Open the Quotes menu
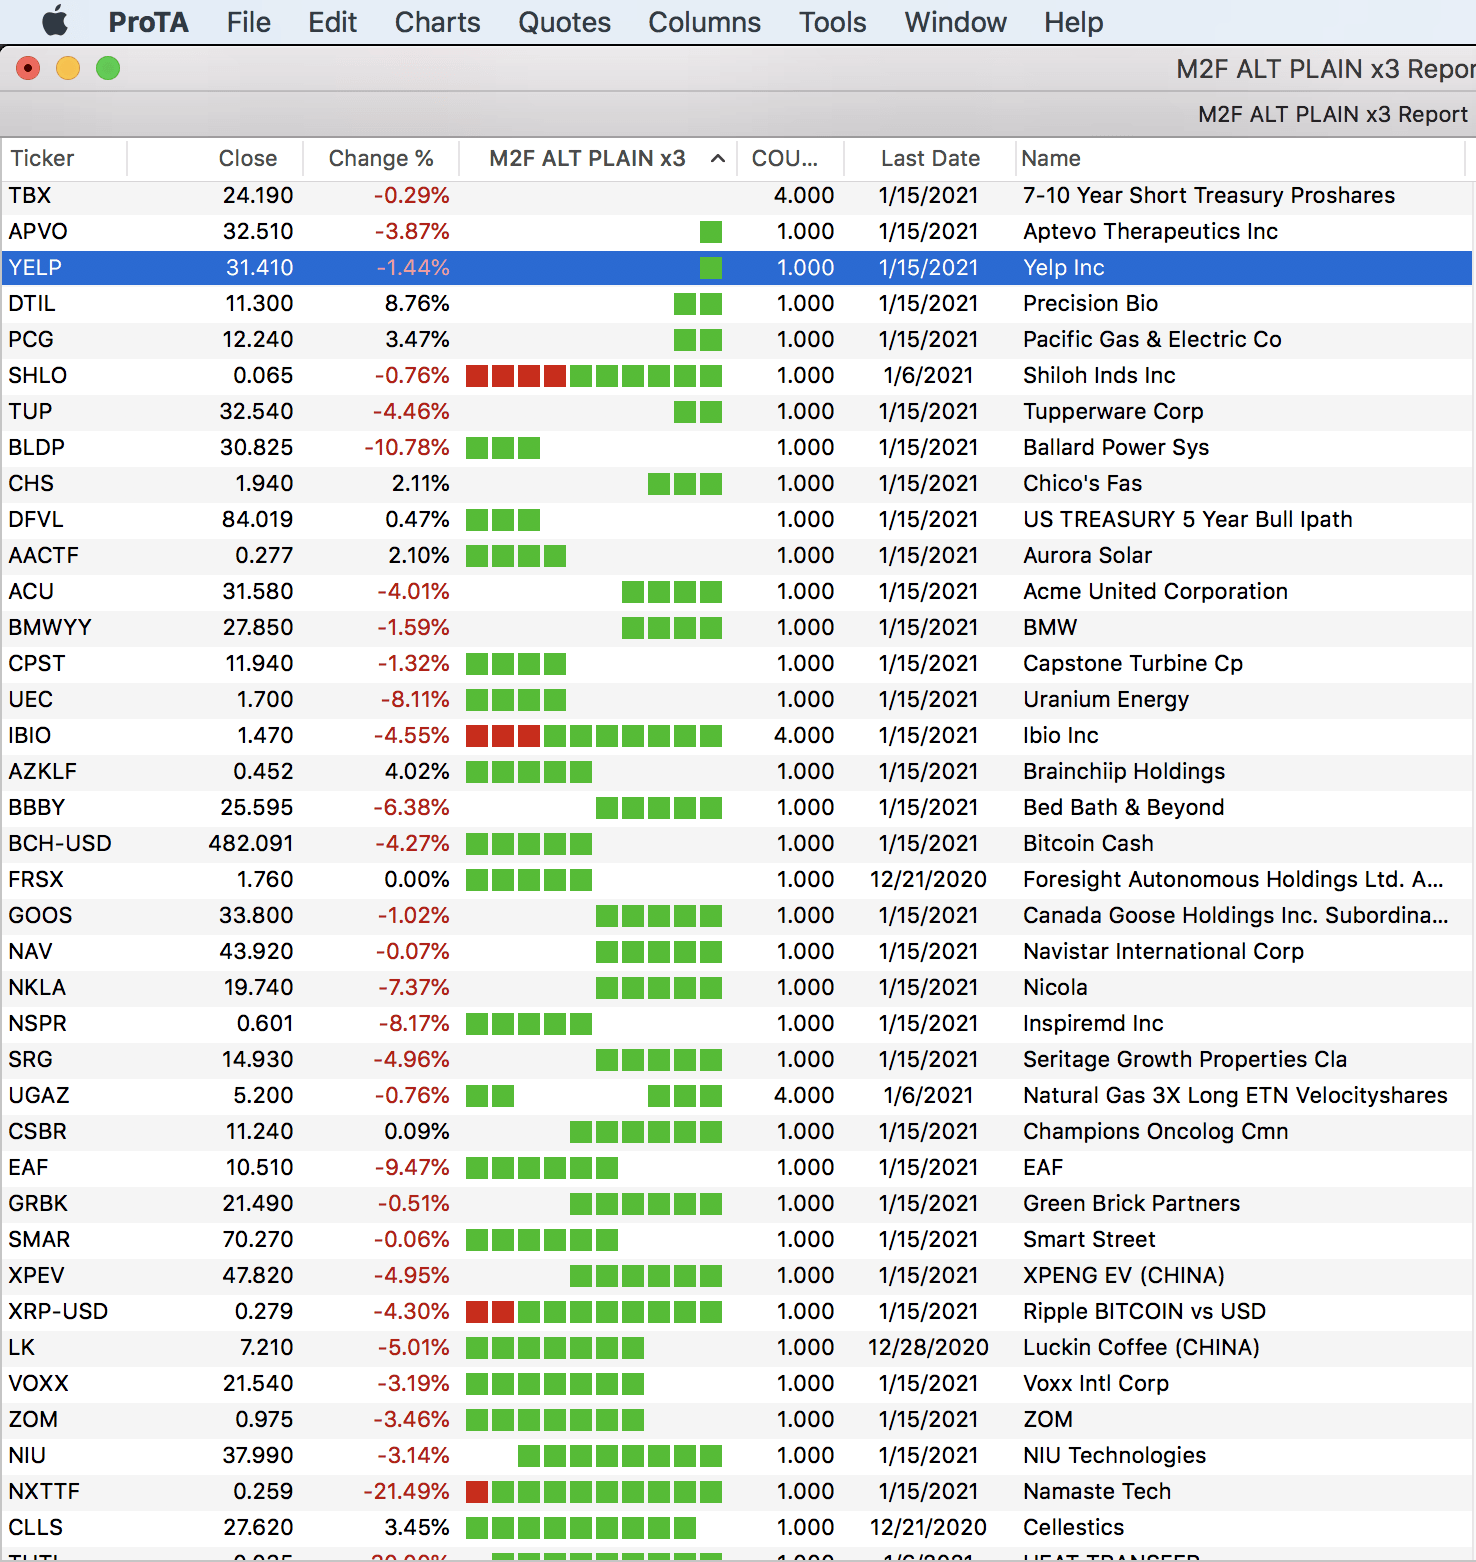The height and width of the screenshot is (1562, 1476). (x=564, y=22)
